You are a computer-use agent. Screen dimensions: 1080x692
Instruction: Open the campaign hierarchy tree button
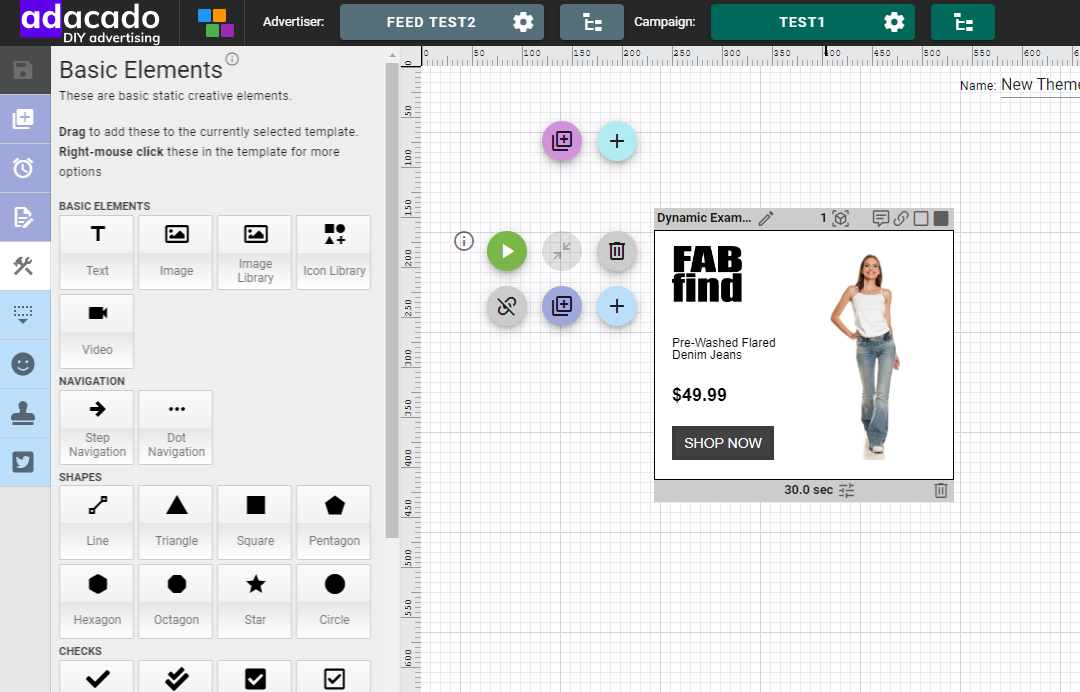(963, 23)
